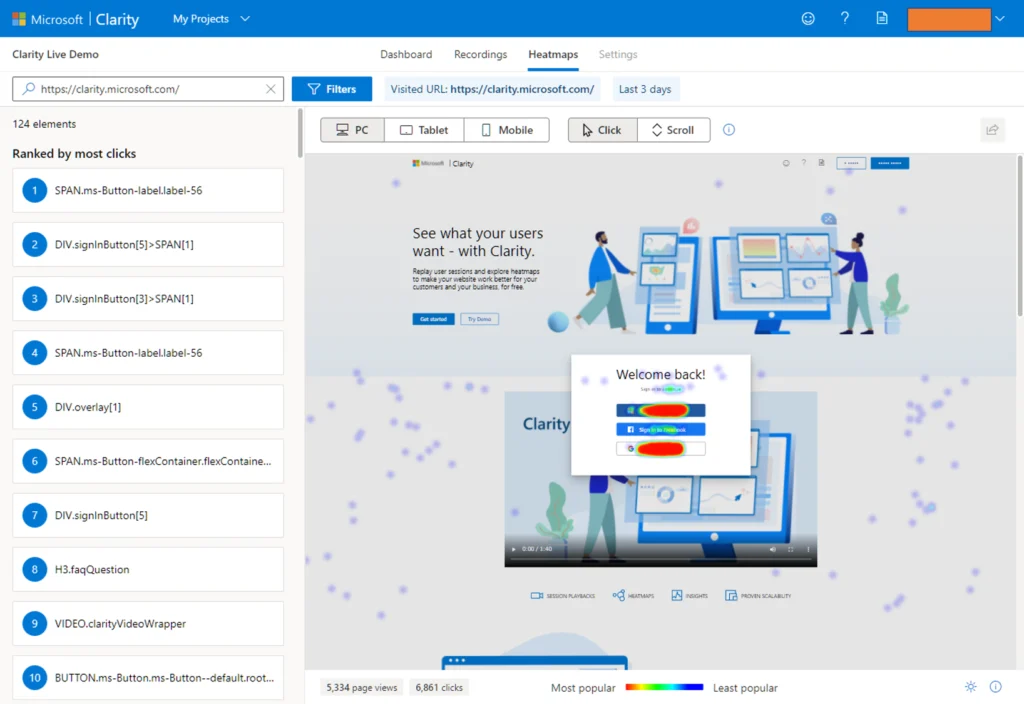Image resolution: width=1024 pixels, height=704 pixels.
Task: Open the Heatmaps tab
Action: coord(553,54)
